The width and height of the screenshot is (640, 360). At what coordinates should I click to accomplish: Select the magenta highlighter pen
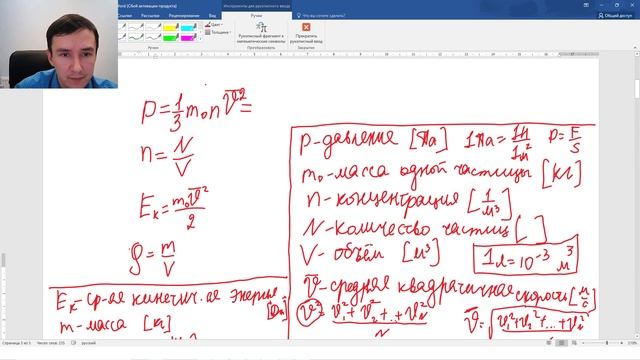(x=188, y=37)
